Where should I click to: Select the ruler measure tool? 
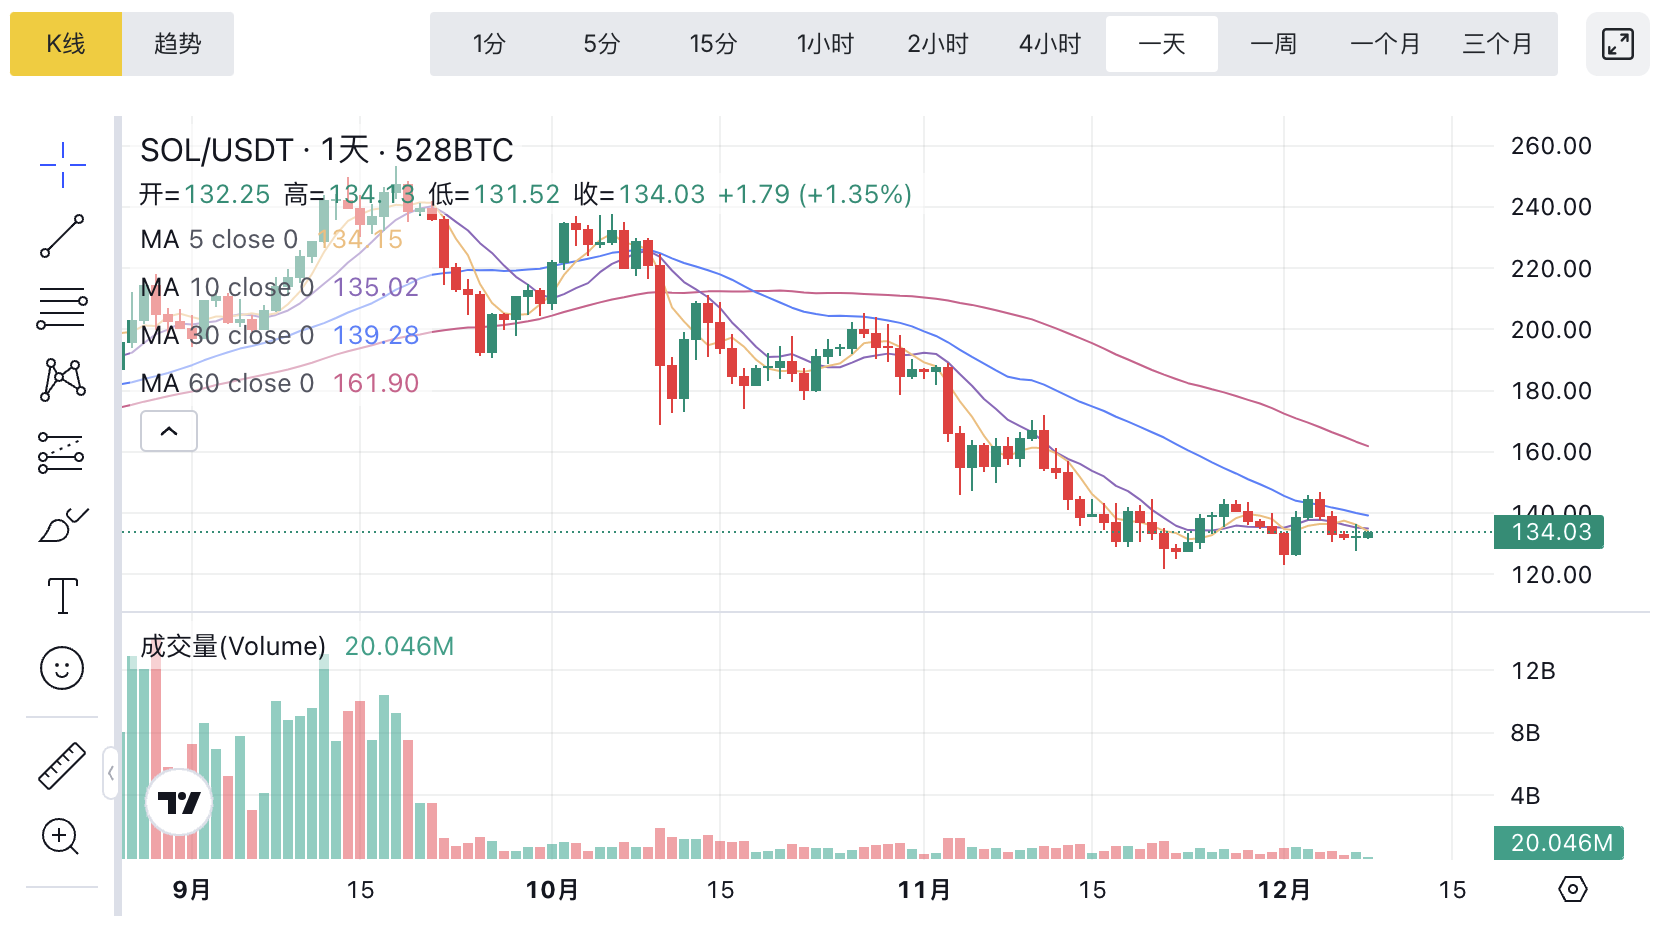(x=62, y=766)
